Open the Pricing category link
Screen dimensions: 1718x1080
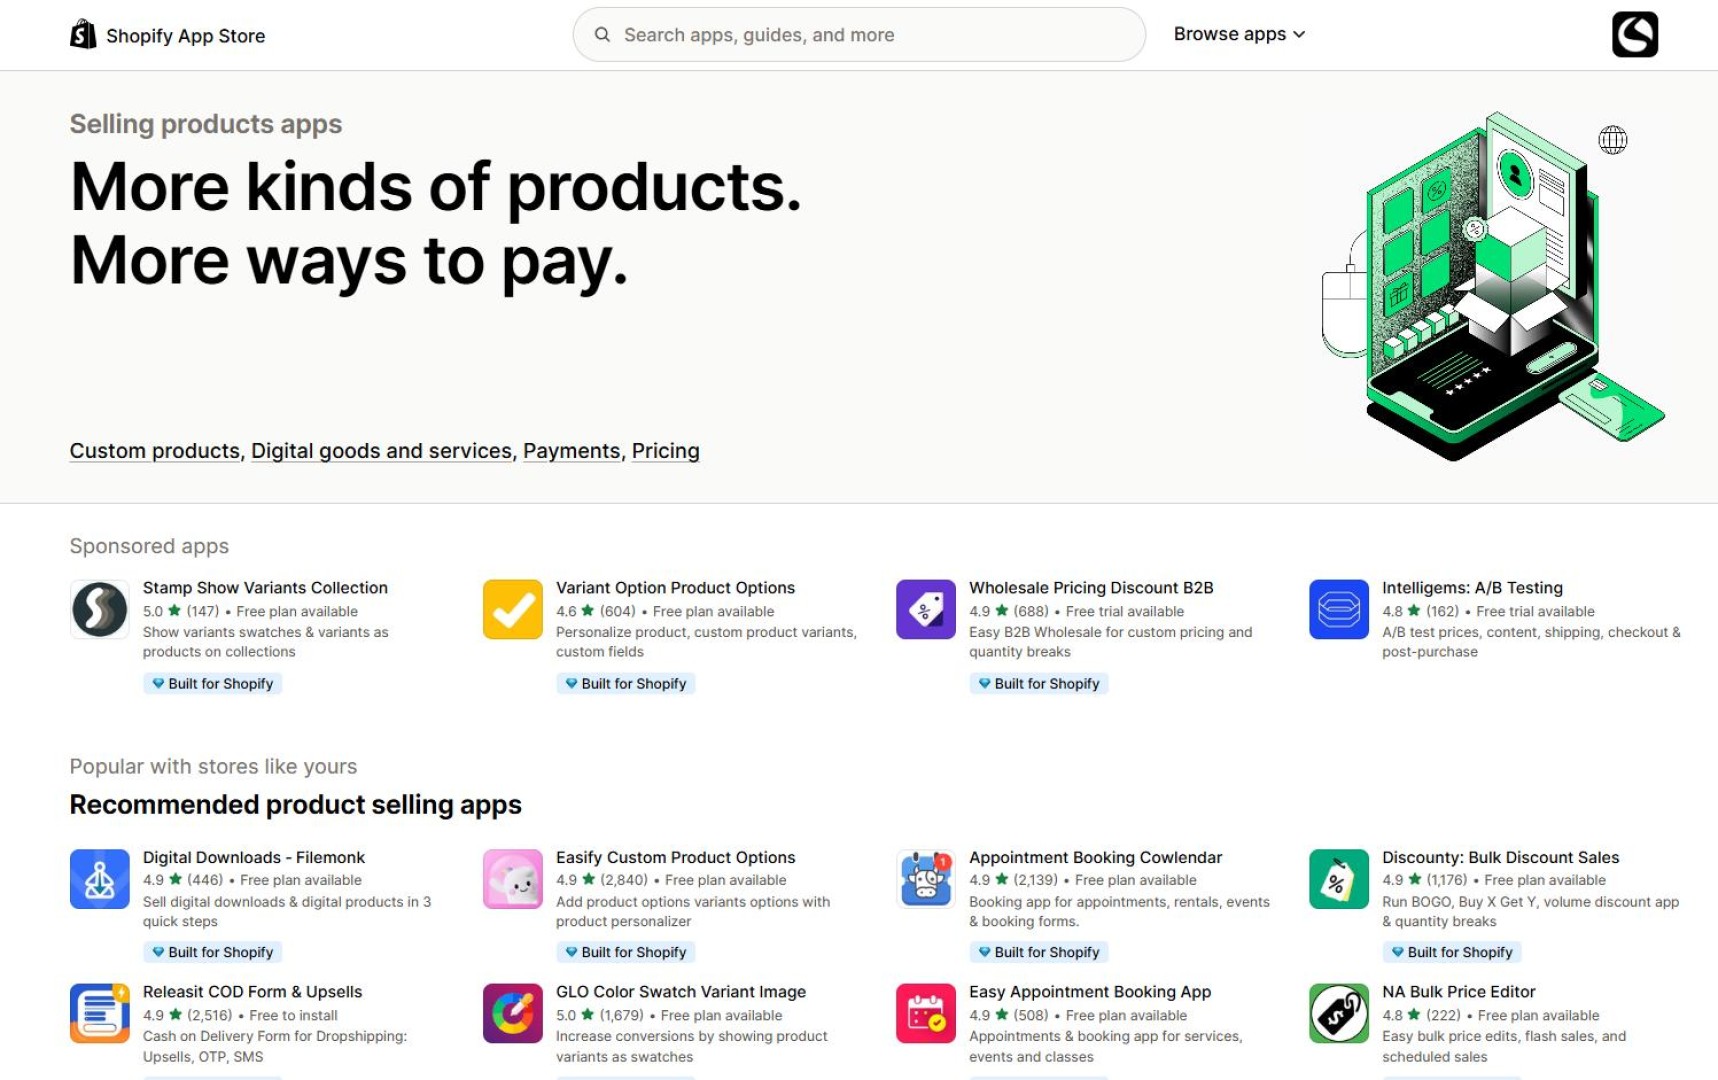click(665, 451)
